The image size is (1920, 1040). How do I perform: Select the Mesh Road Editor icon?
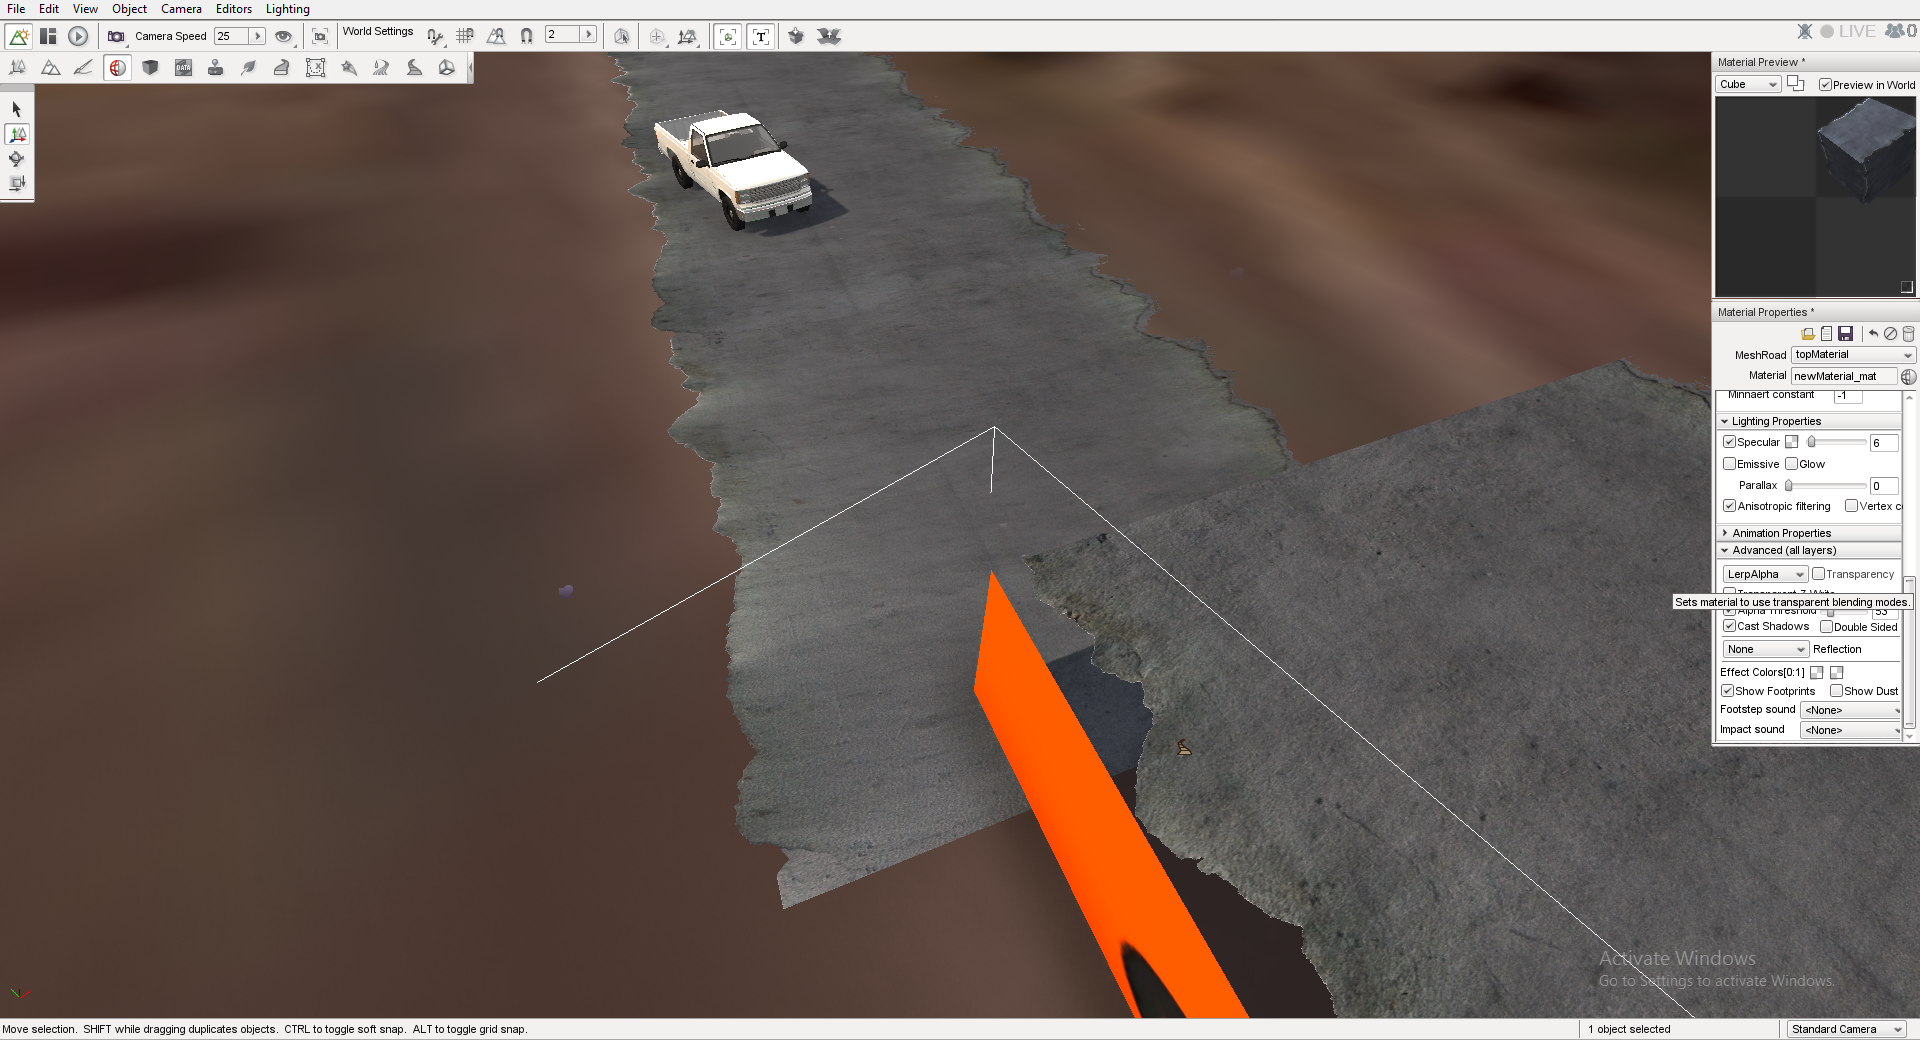(x=282, y=68)
